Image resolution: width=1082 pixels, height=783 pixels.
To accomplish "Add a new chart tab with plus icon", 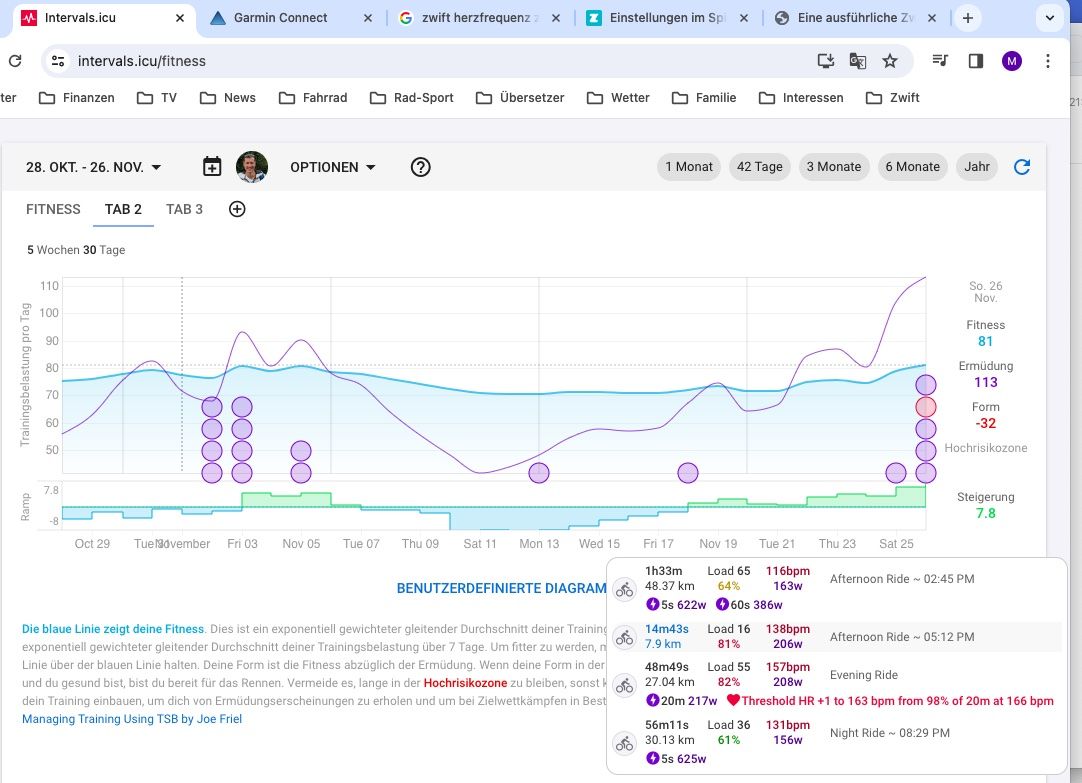I will click(237, 209).
